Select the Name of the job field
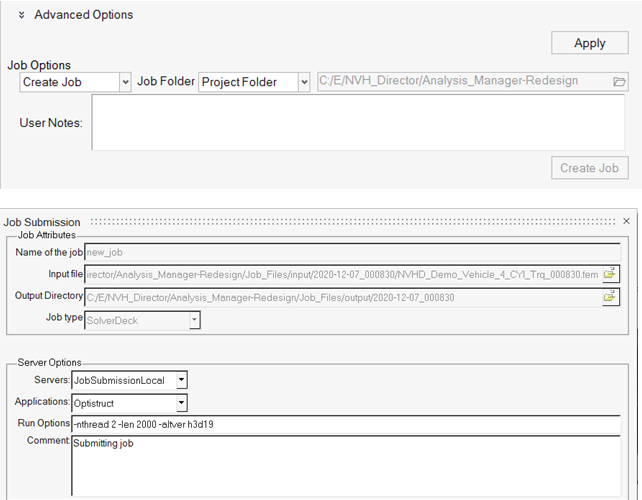 pyautogui.click(x=352, y=252)
